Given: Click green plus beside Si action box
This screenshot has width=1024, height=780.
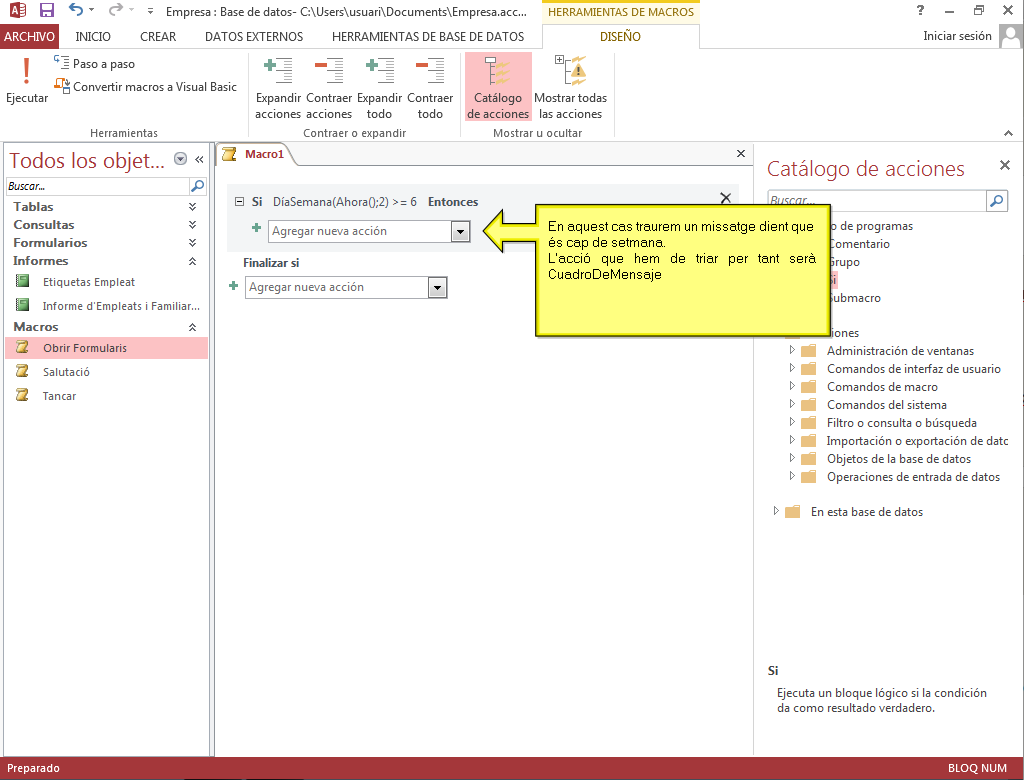Looking at the screenshot, I should coord(257,228).
